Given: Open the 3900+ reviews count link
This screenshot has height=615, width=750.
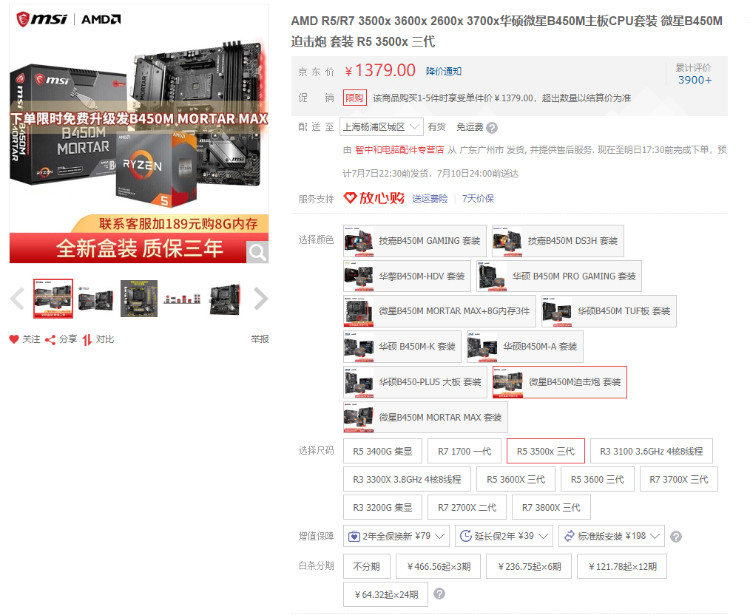Looking at the screenshot, I should (x=695, y=80).
